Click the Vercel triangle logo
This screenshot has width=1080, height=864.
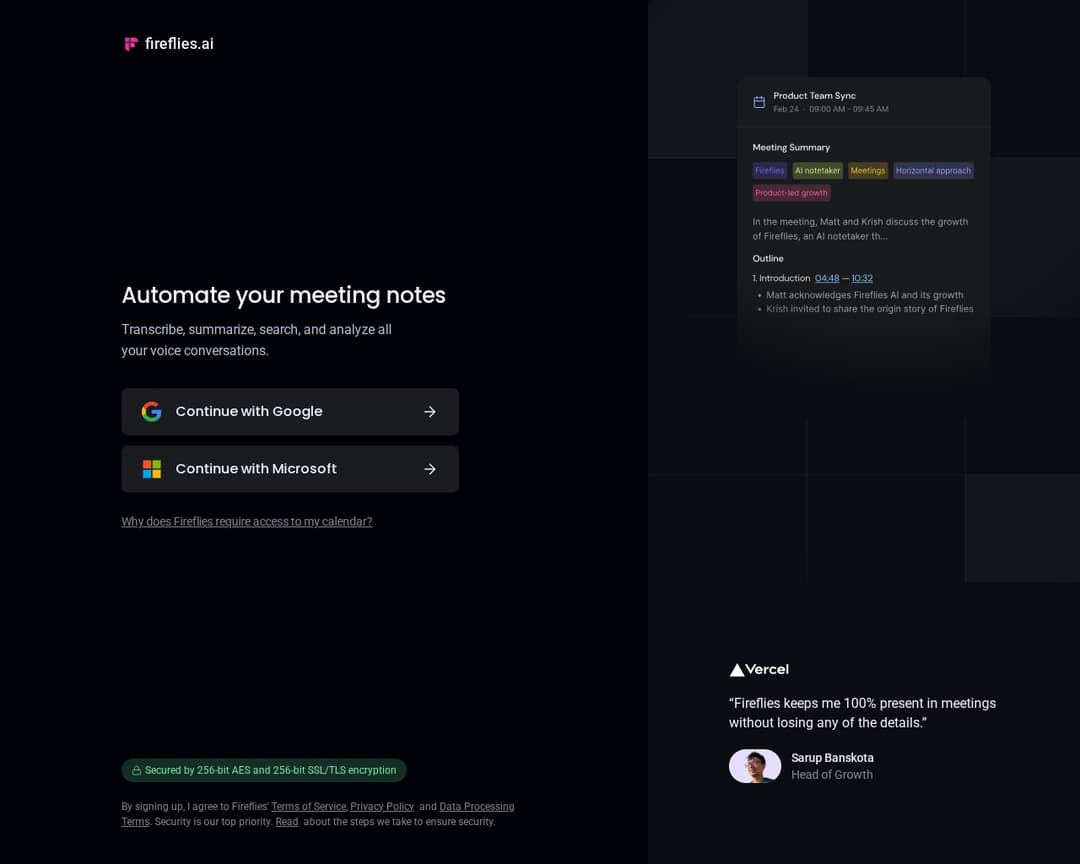[737, 670]
